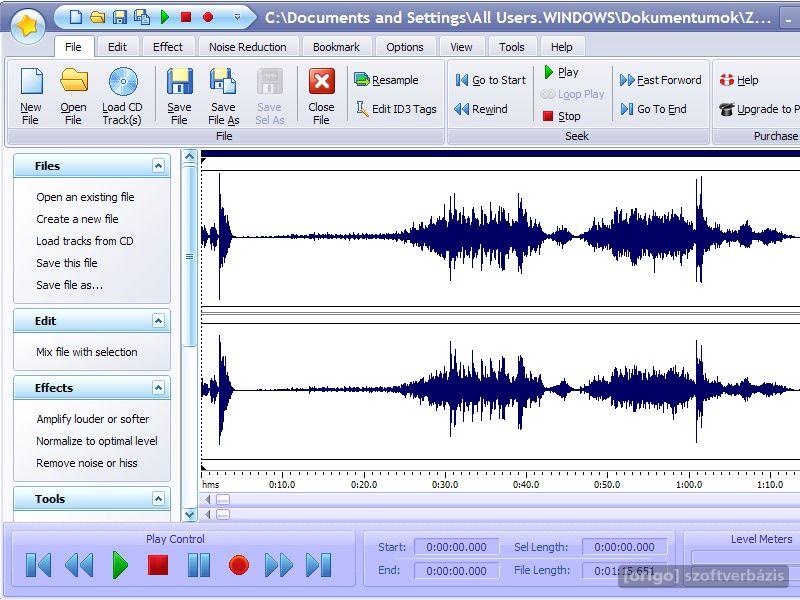Image resolution: width=800 pixels, height=600 pixels.
Task: Click 'Create a new file' link
Action: coord(78,219)
